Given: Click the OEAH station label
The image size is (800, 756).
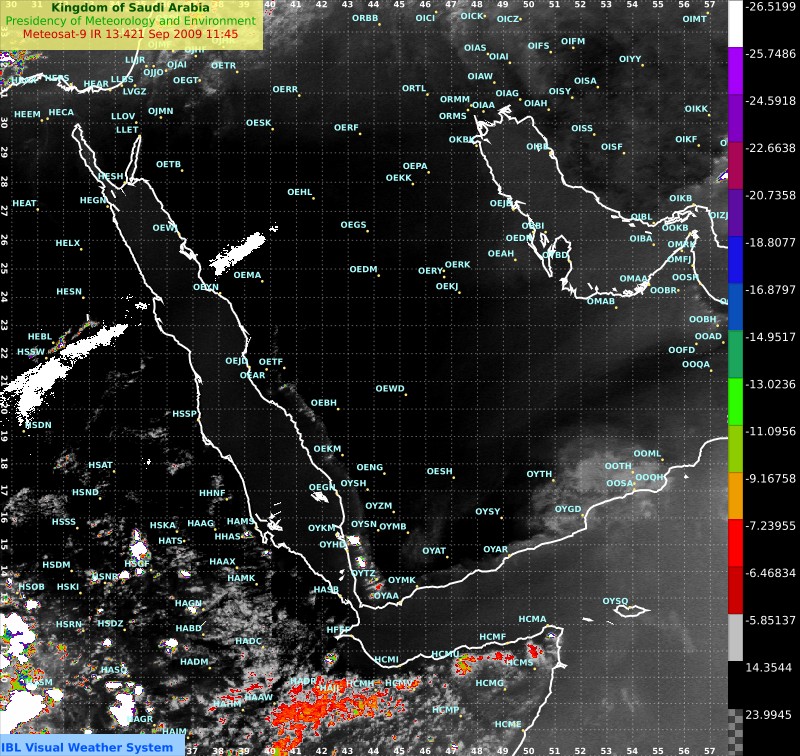Looking at the screenshot, I should click(501, 254).
